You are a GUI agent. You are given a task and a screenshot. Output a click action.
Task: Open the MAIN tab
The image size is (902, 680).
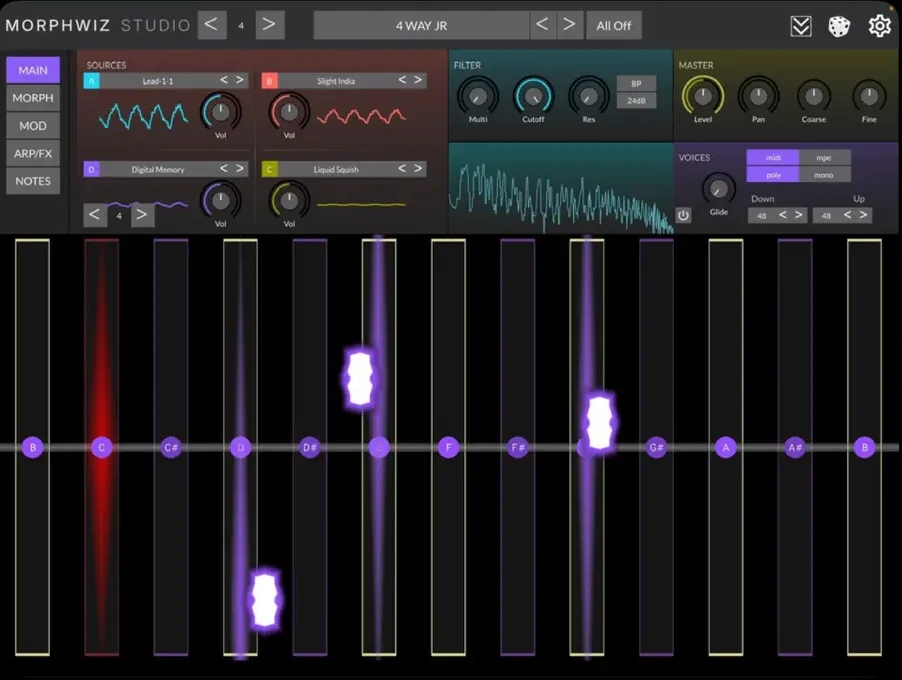(33, 70)
